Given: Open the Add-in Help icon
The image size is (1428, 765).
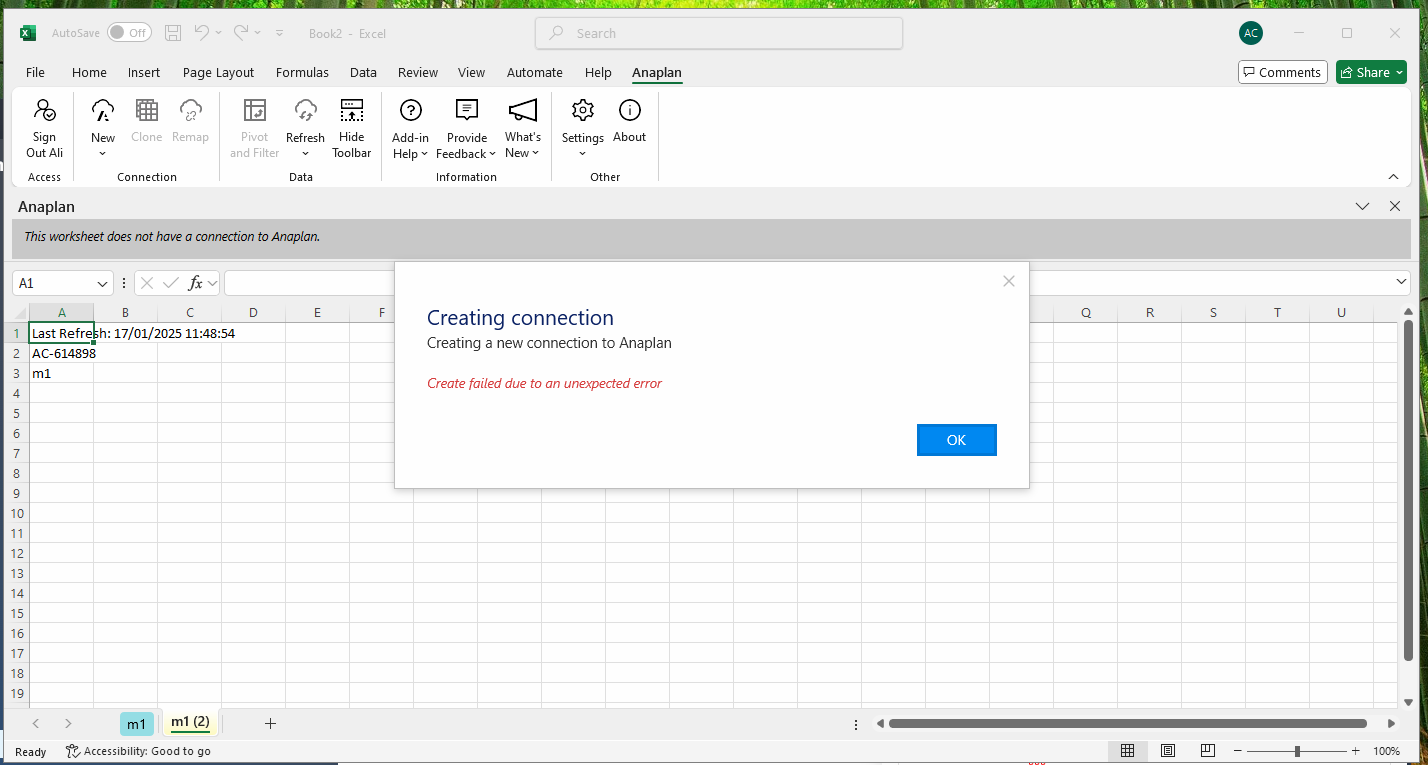Looking at the screenshot, I should pos(410,111).
